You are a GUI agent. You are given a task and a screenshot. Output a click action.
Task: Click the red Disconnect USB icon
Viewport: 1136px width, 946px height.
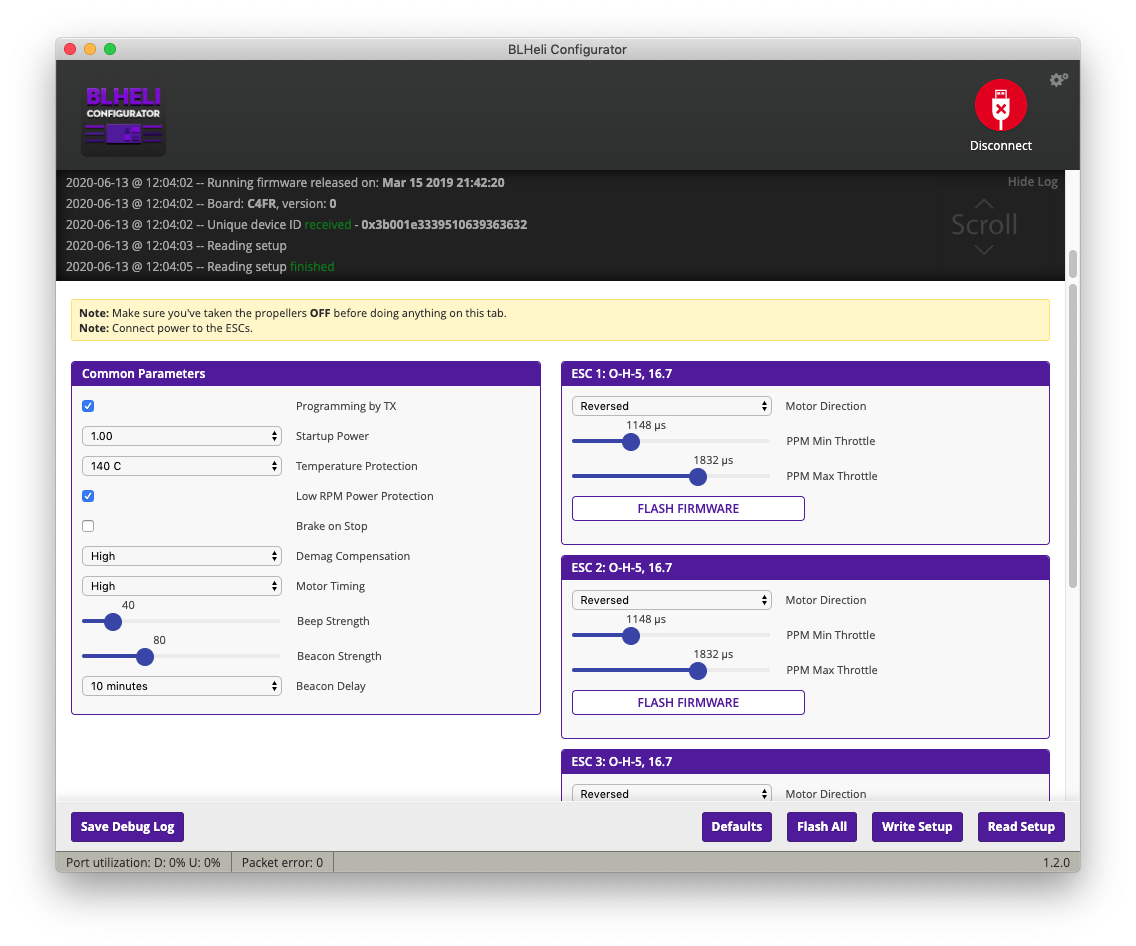[1001, 106]
